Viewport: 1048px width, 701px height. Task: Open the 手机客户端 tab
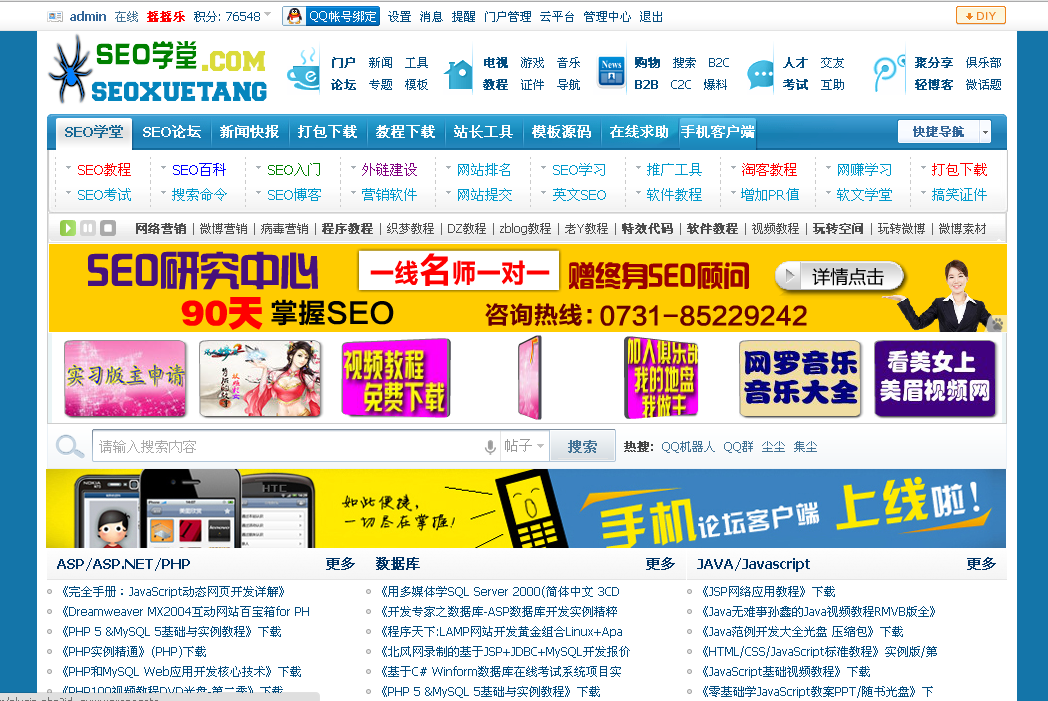pyautogui.click(x=717, y=132)
